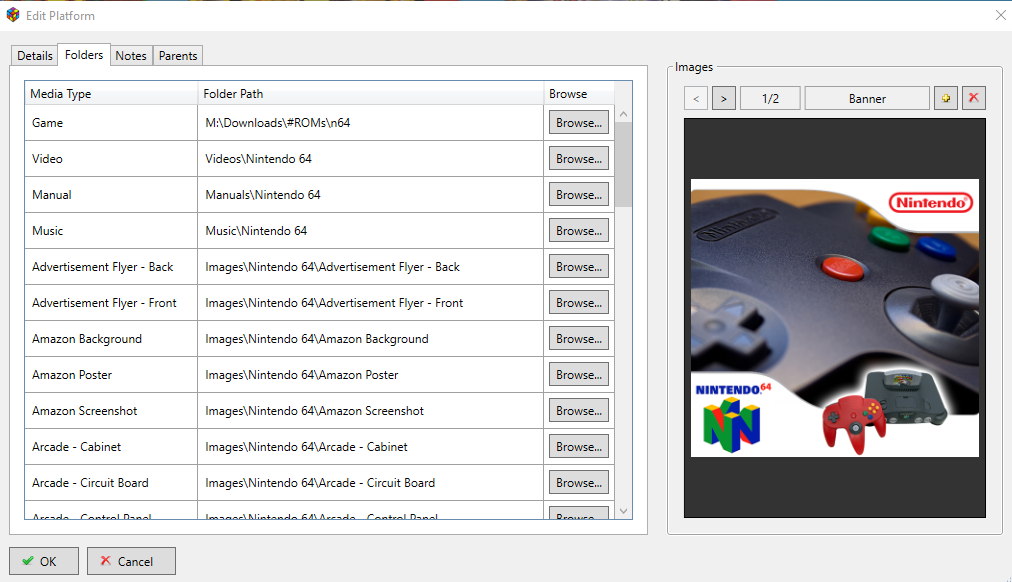Select Images\Nintendo 64\Amazon Screenshot path cell
Screen dimensions: 1012x582
click(x=370, y=410)
